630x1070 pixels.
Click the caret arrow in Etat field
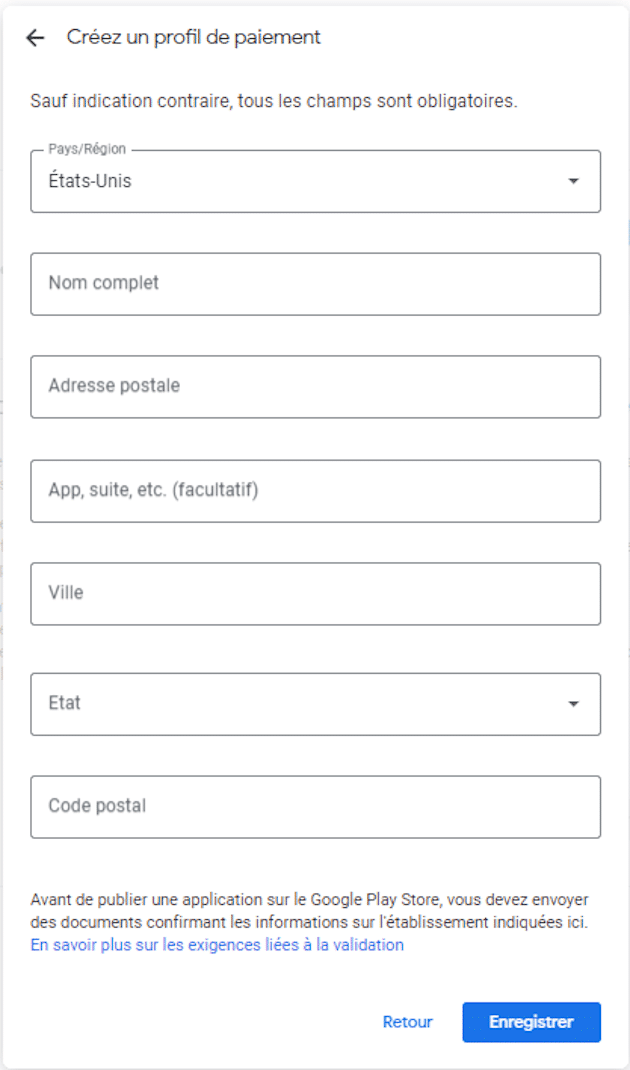[573, 704]
